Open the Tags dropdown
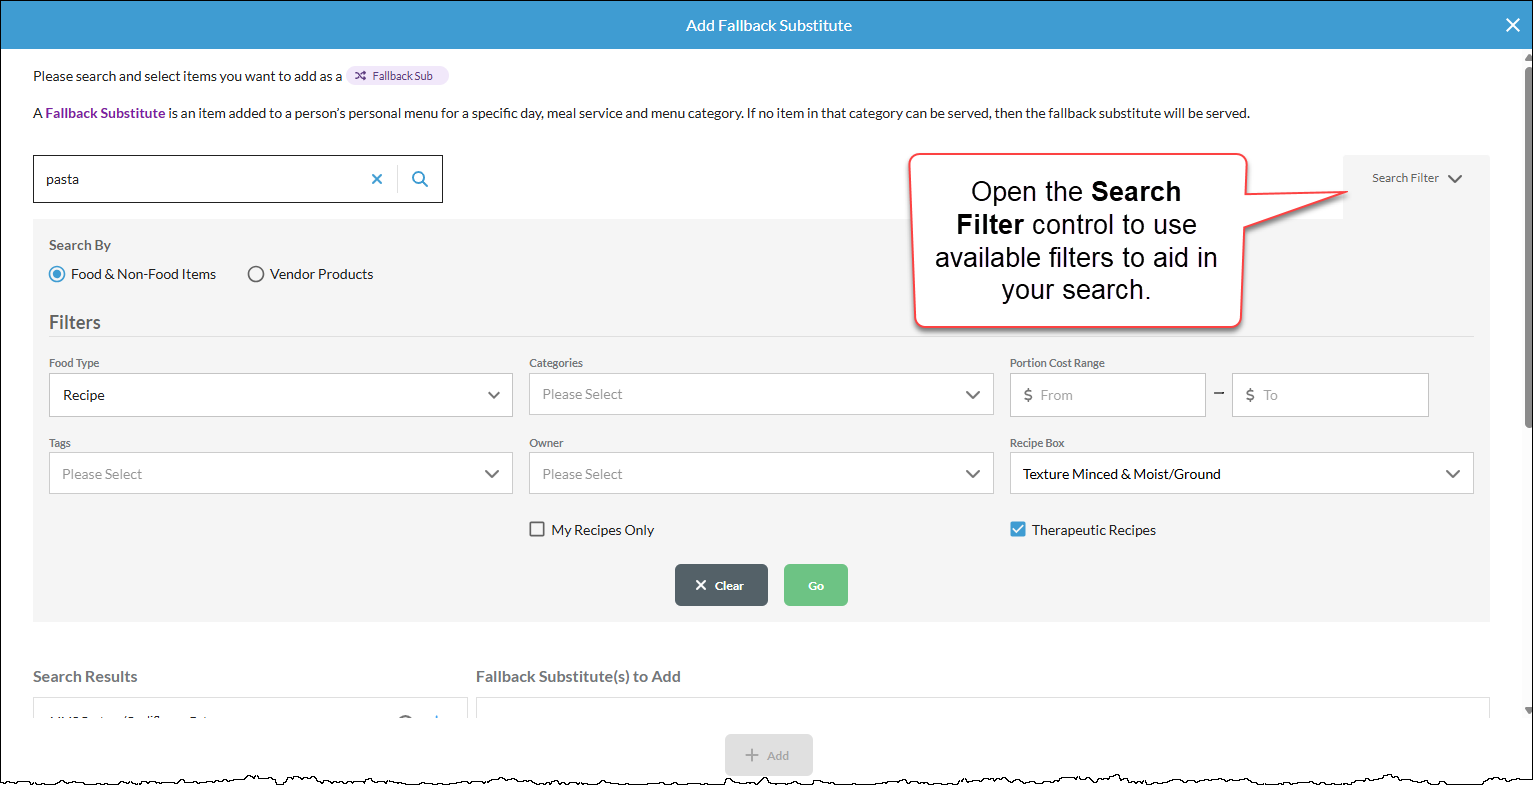 coord(281,473)
